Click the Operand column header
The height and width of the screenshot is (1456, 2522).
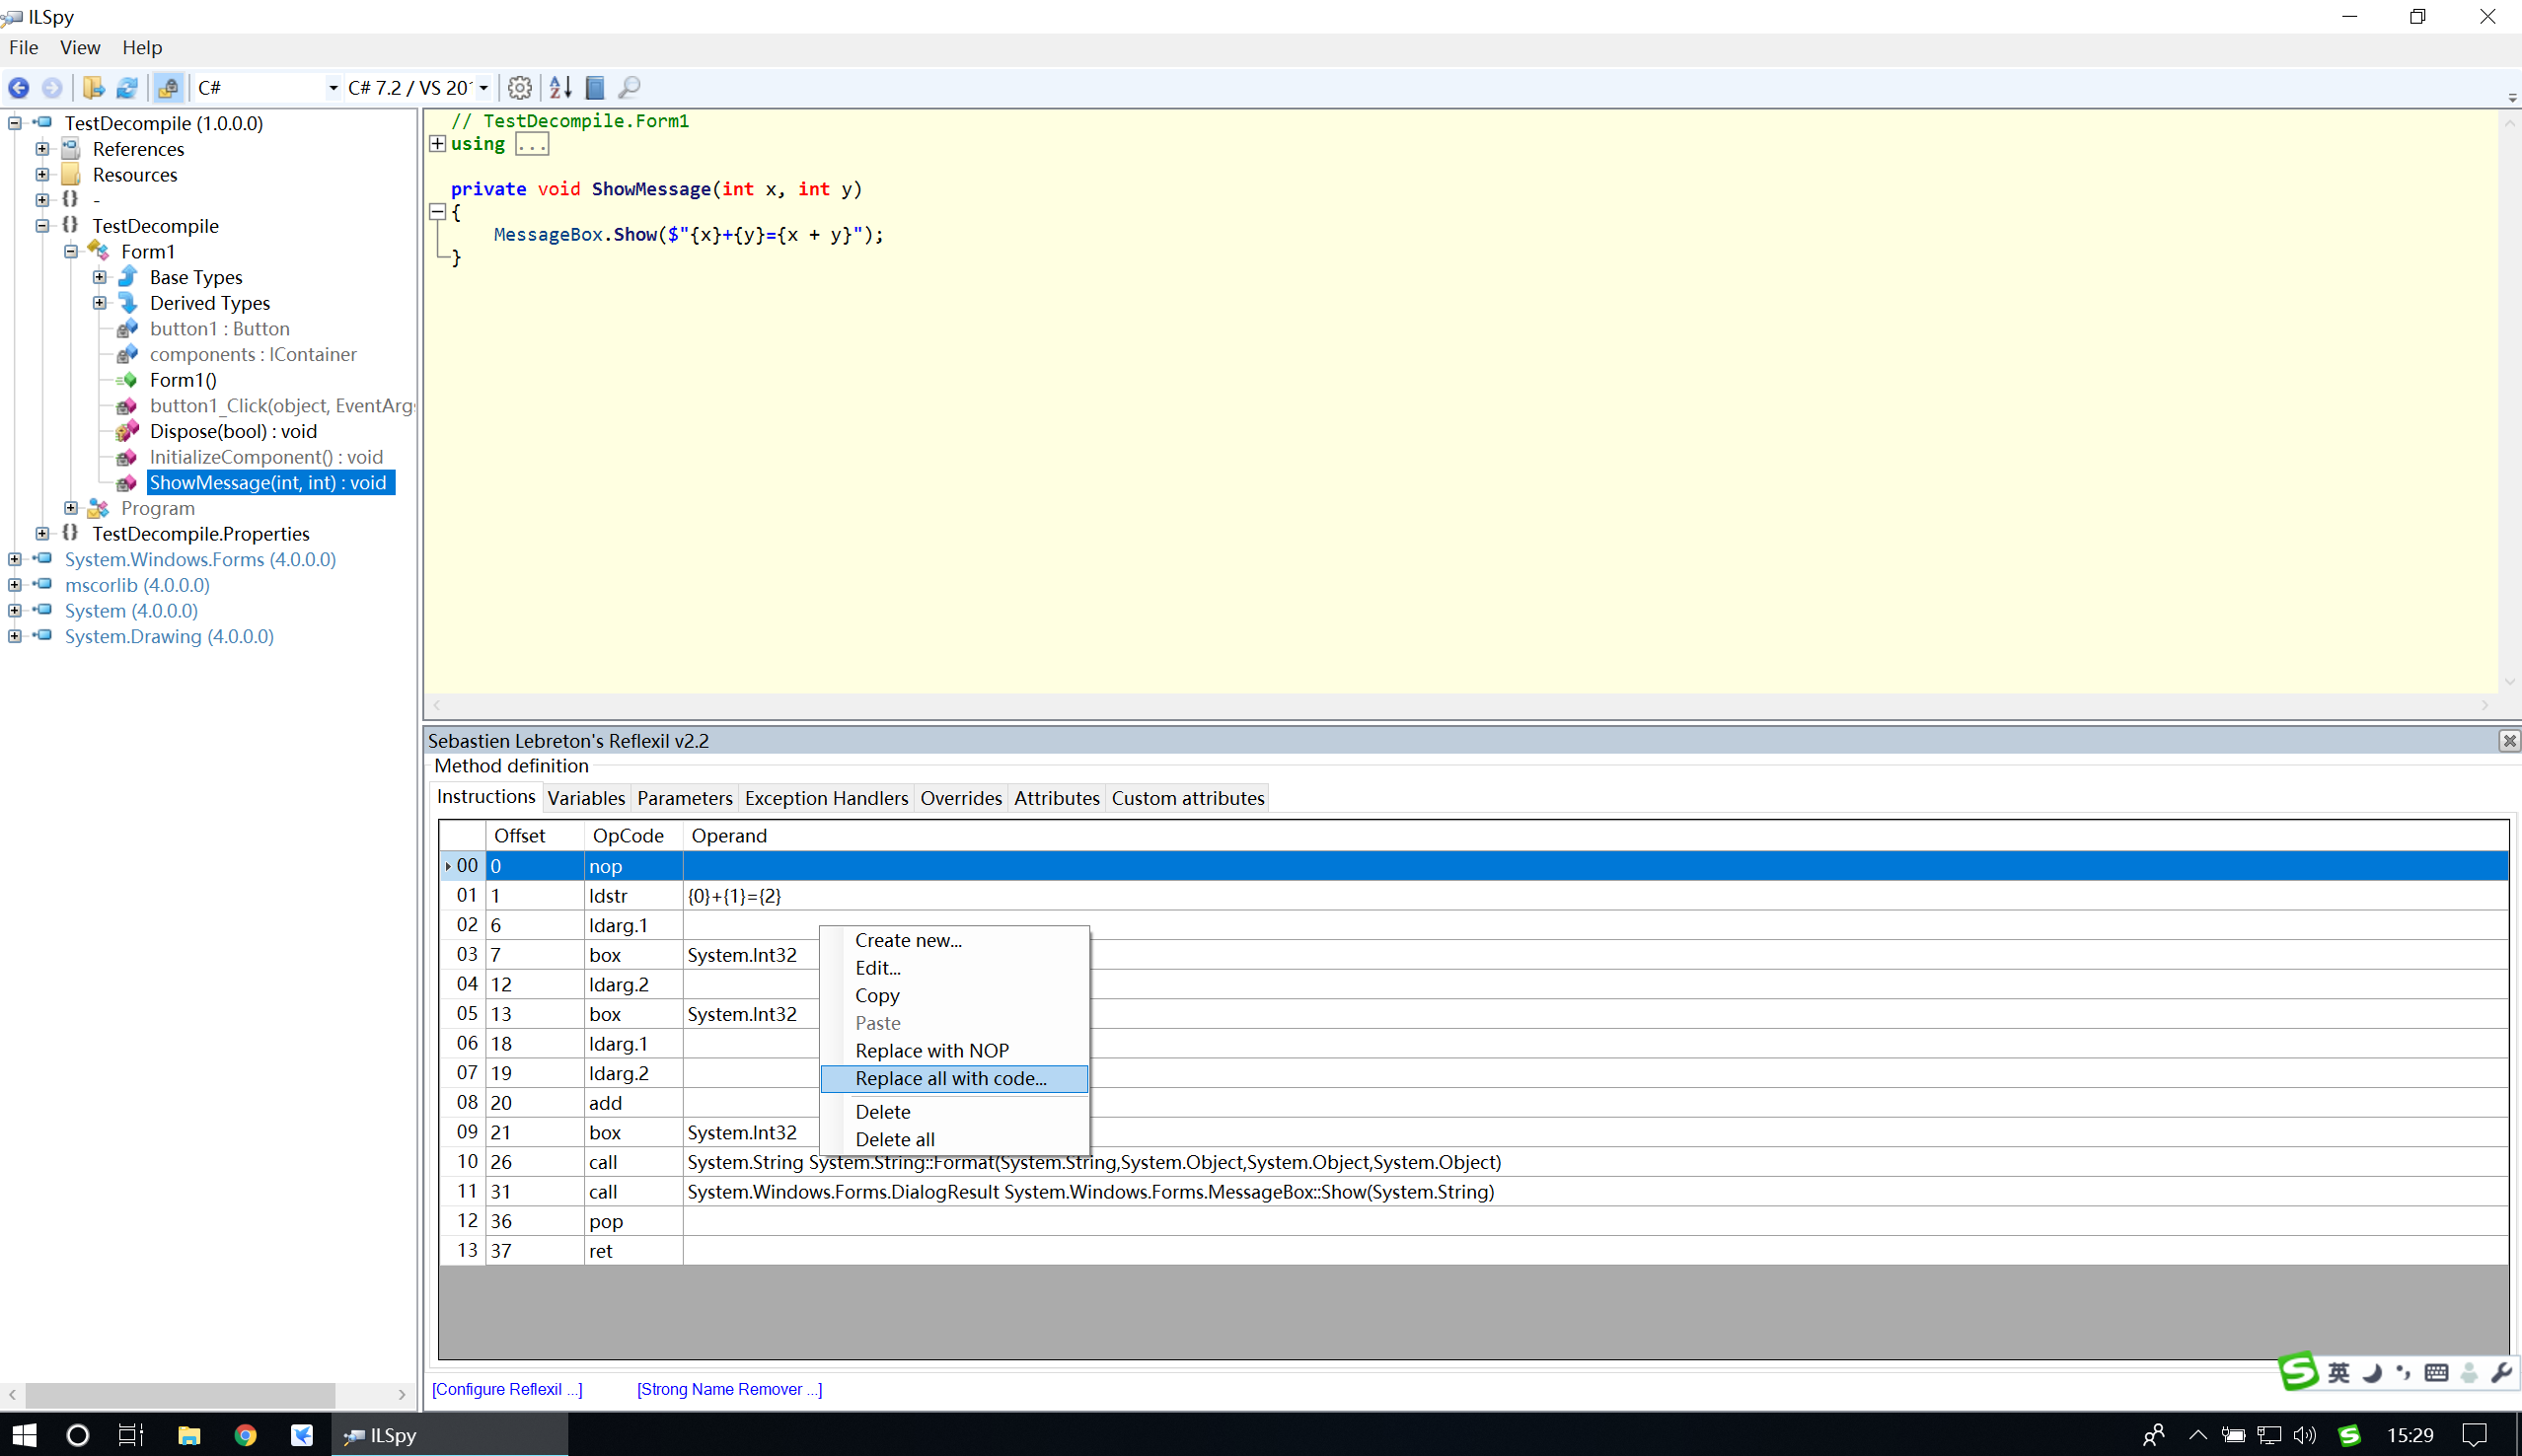pyautogui.click(x=1596, y=836)
